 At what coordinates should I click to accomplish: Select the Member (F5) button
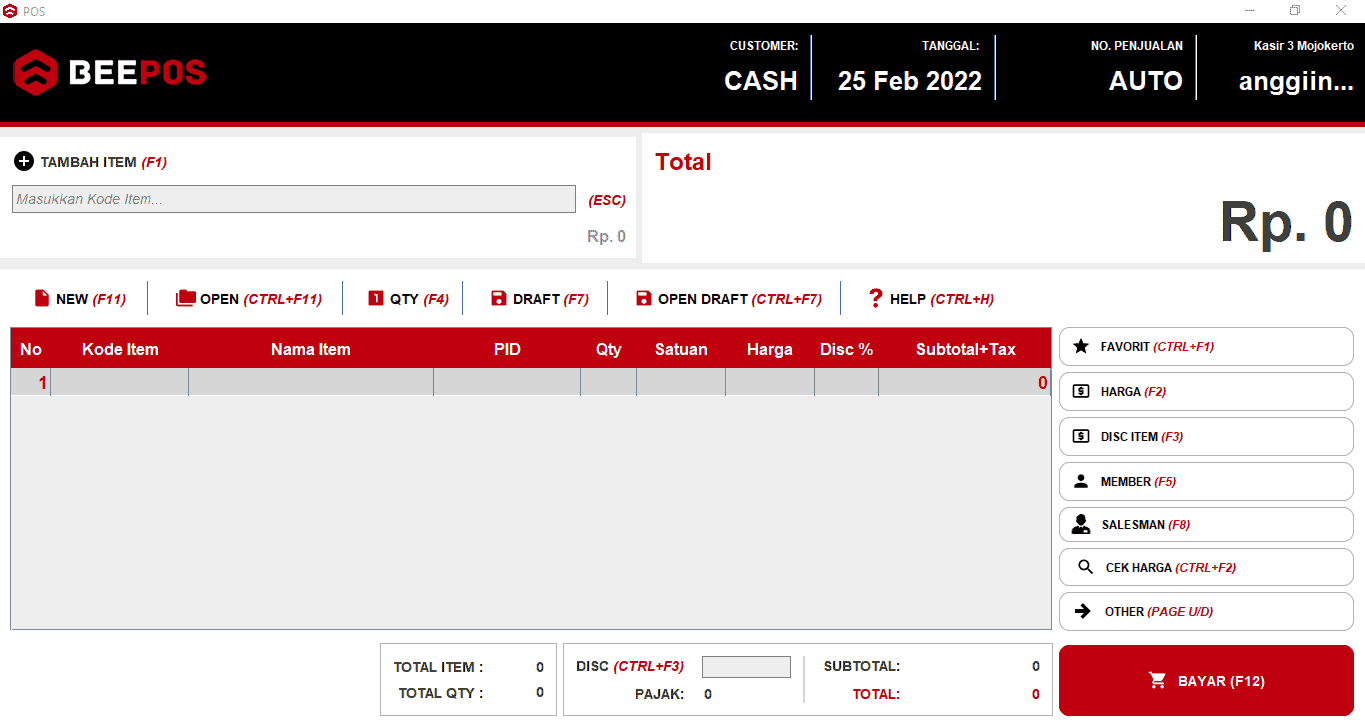1205,482
